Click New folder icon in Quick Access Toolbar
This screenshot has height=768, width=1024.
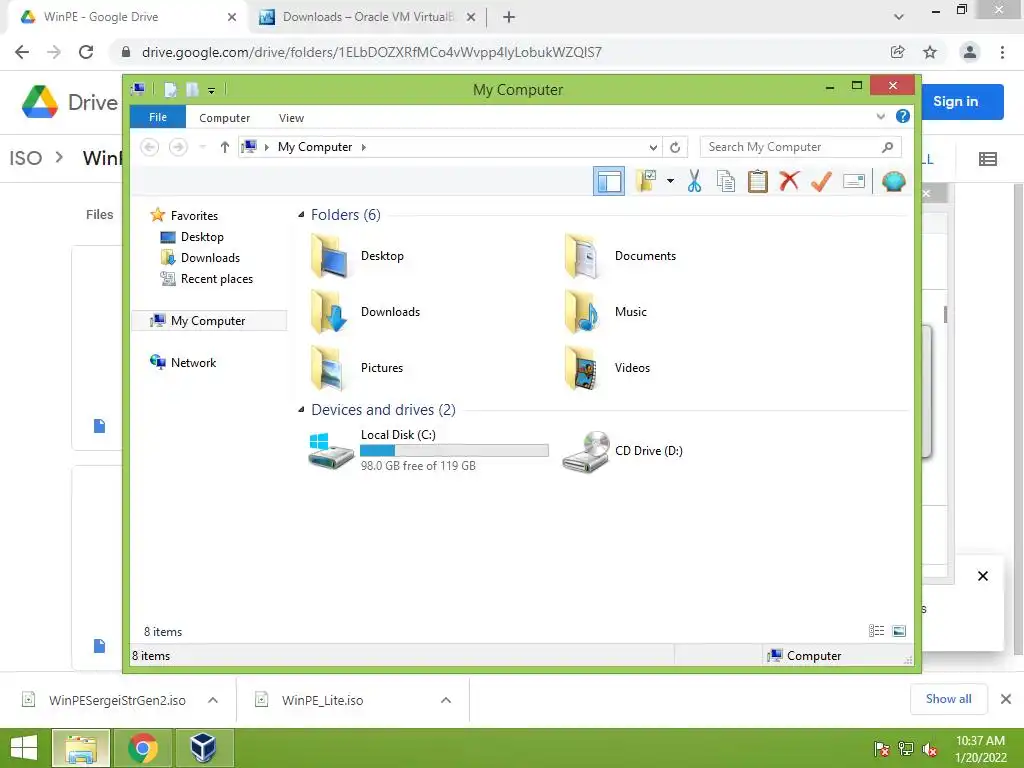point(192,89)
